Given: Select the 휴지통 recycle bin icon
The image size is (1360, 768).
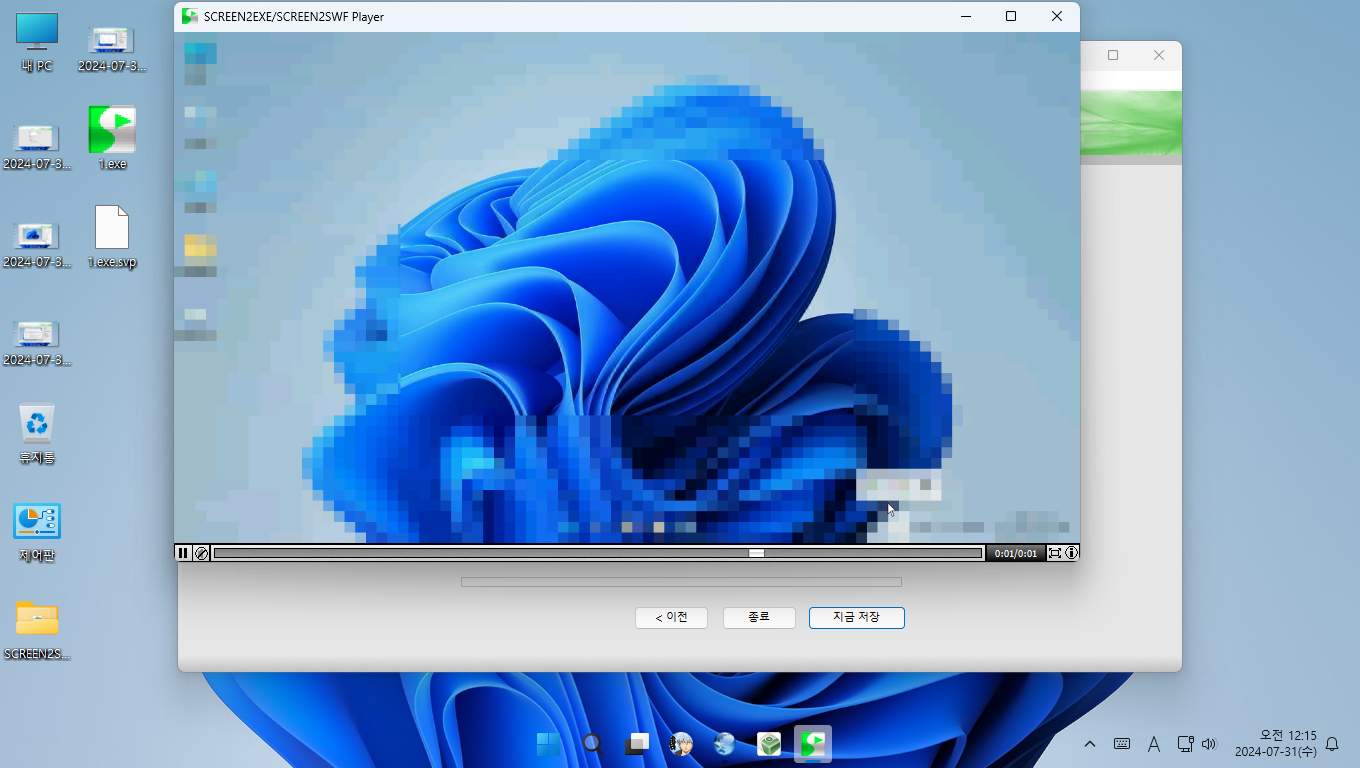Looking at the screenshot, I should tap(37, 433).
